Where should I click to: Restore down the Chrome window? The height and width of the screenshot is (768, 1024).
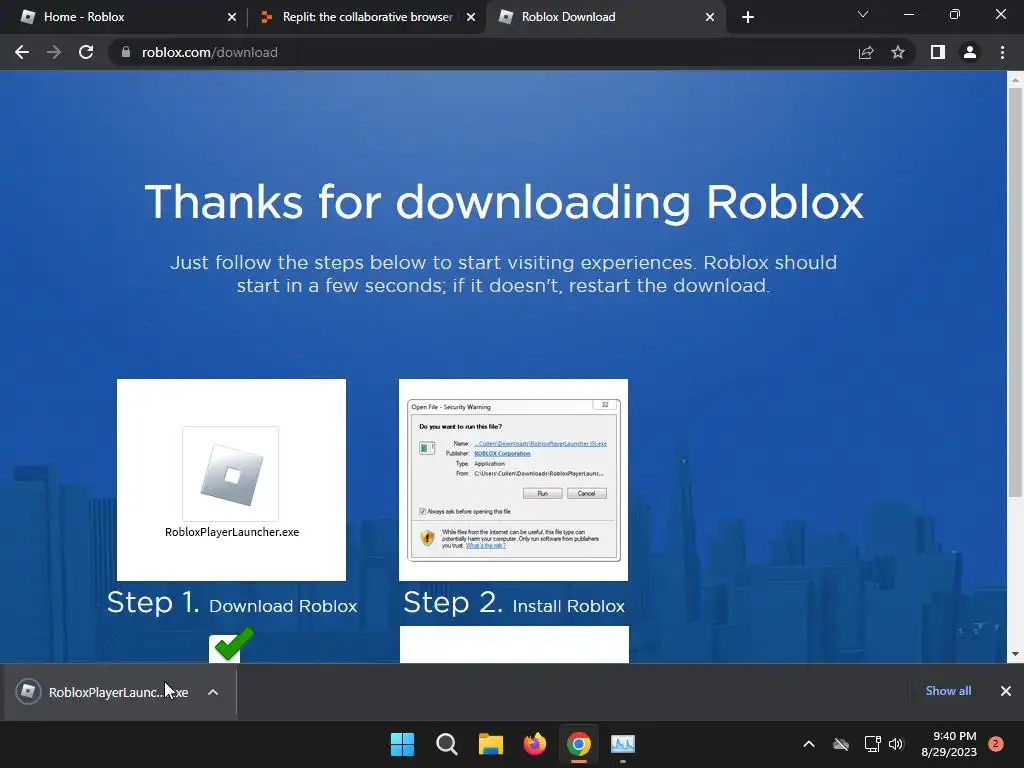click(x=955, y=14)
